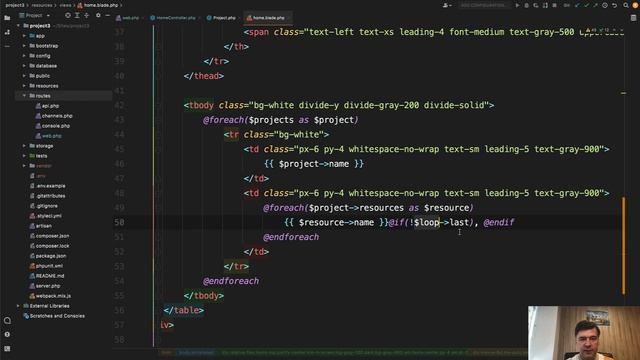
Task: Click resources in the breadcrumb path
Action: coord(42,5)
